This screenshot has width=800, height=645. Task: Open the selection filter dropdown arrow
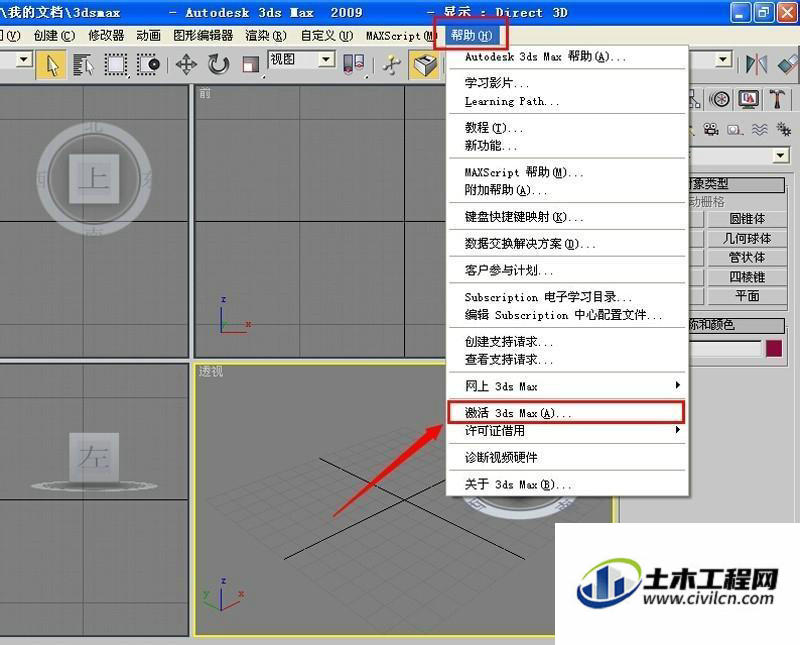click(23, 60)
